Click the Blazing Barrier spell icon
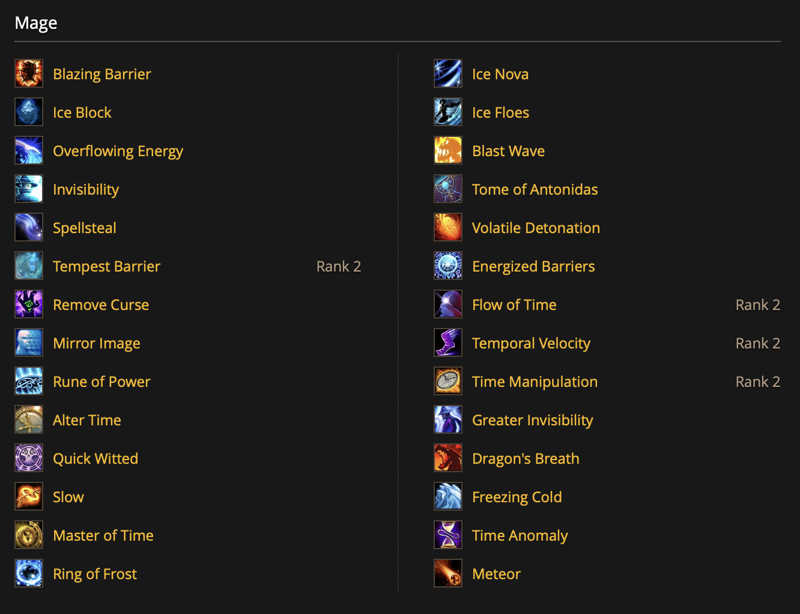Viewport: 800px width, 614px height. [29, 73]
